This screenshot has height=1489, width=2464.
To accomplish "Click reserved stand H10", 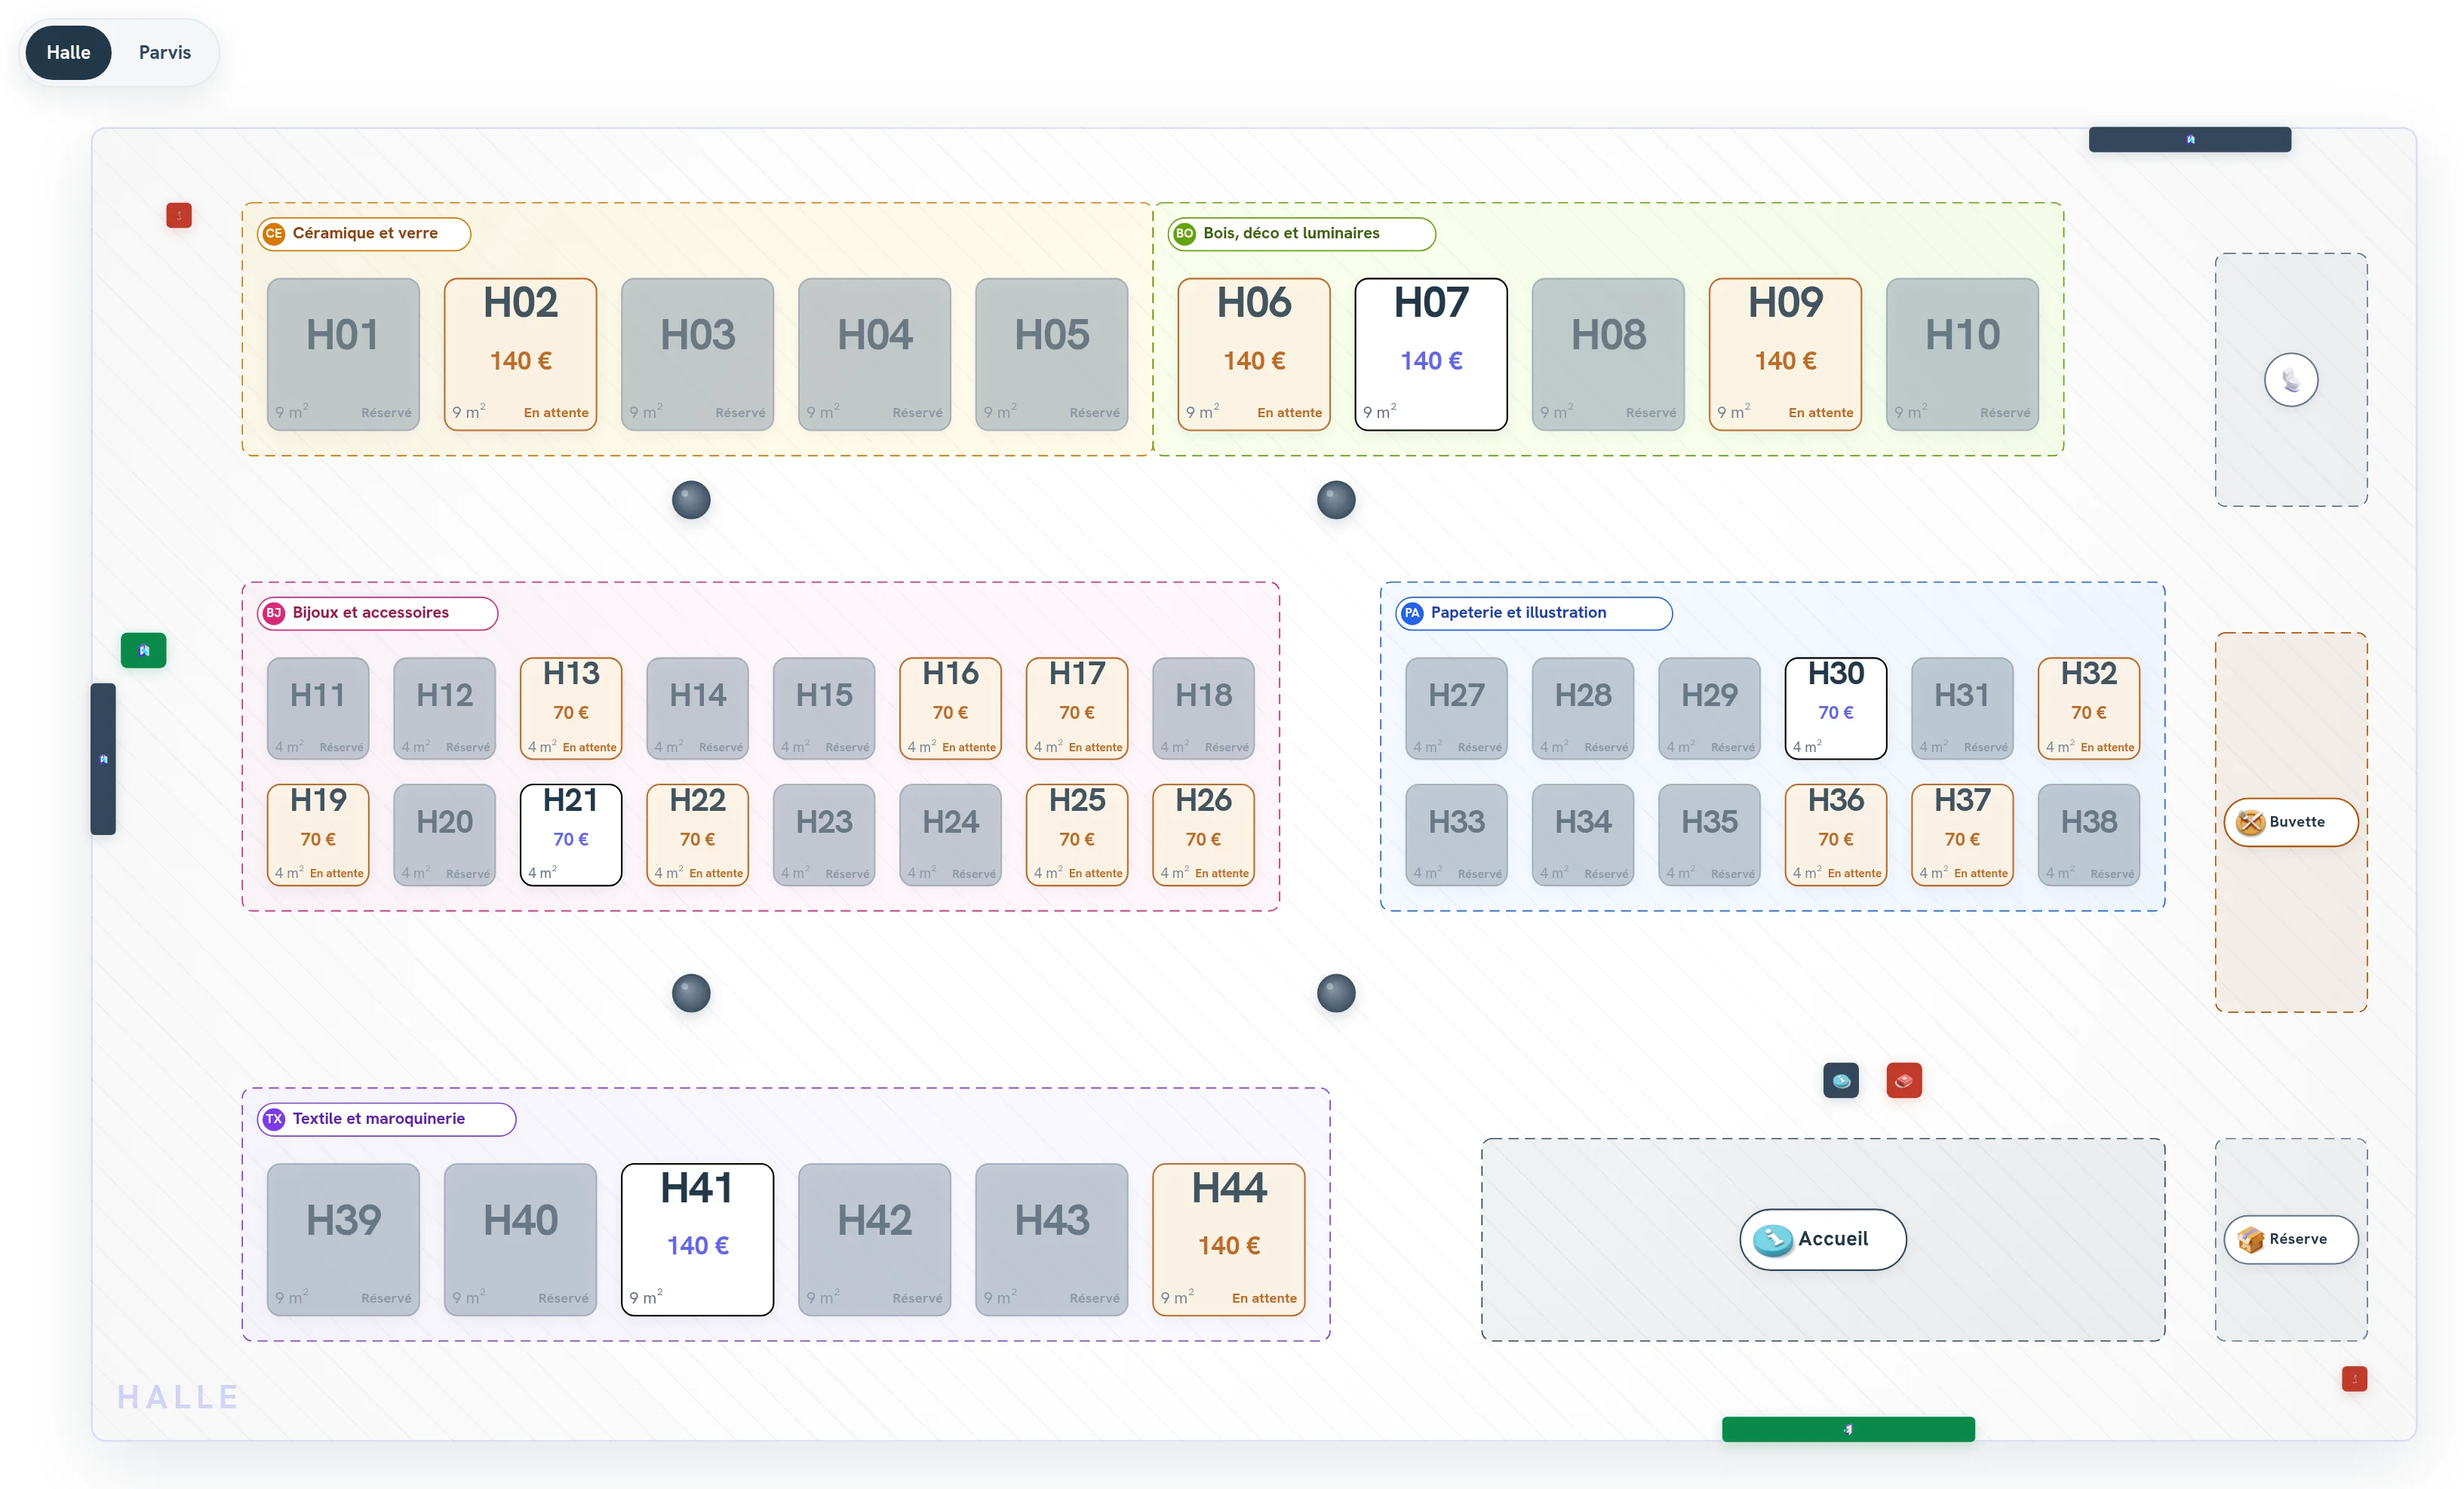I will click(x=1961, y=354).
